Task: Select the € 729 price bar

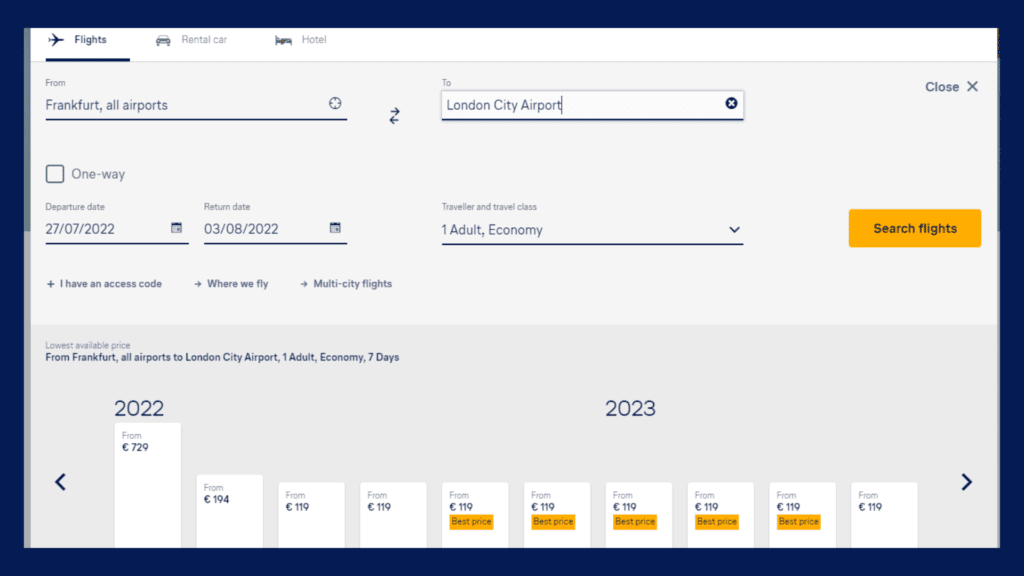Action: [148, 485]
